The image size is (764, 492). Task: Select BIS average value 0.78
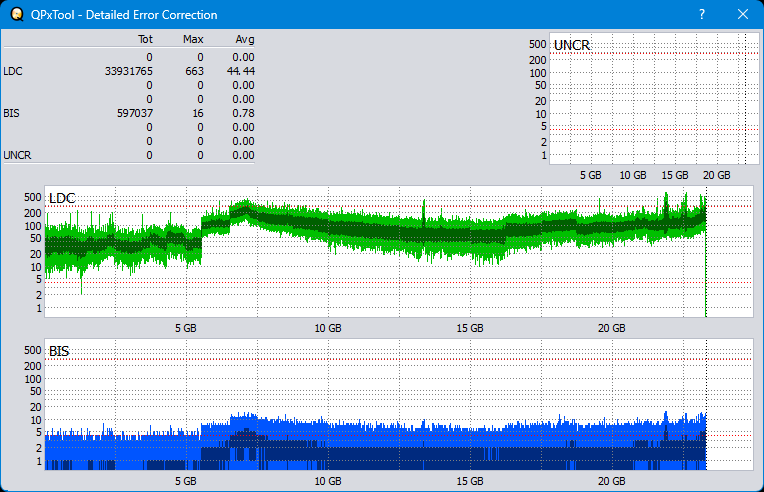(243, 113)
